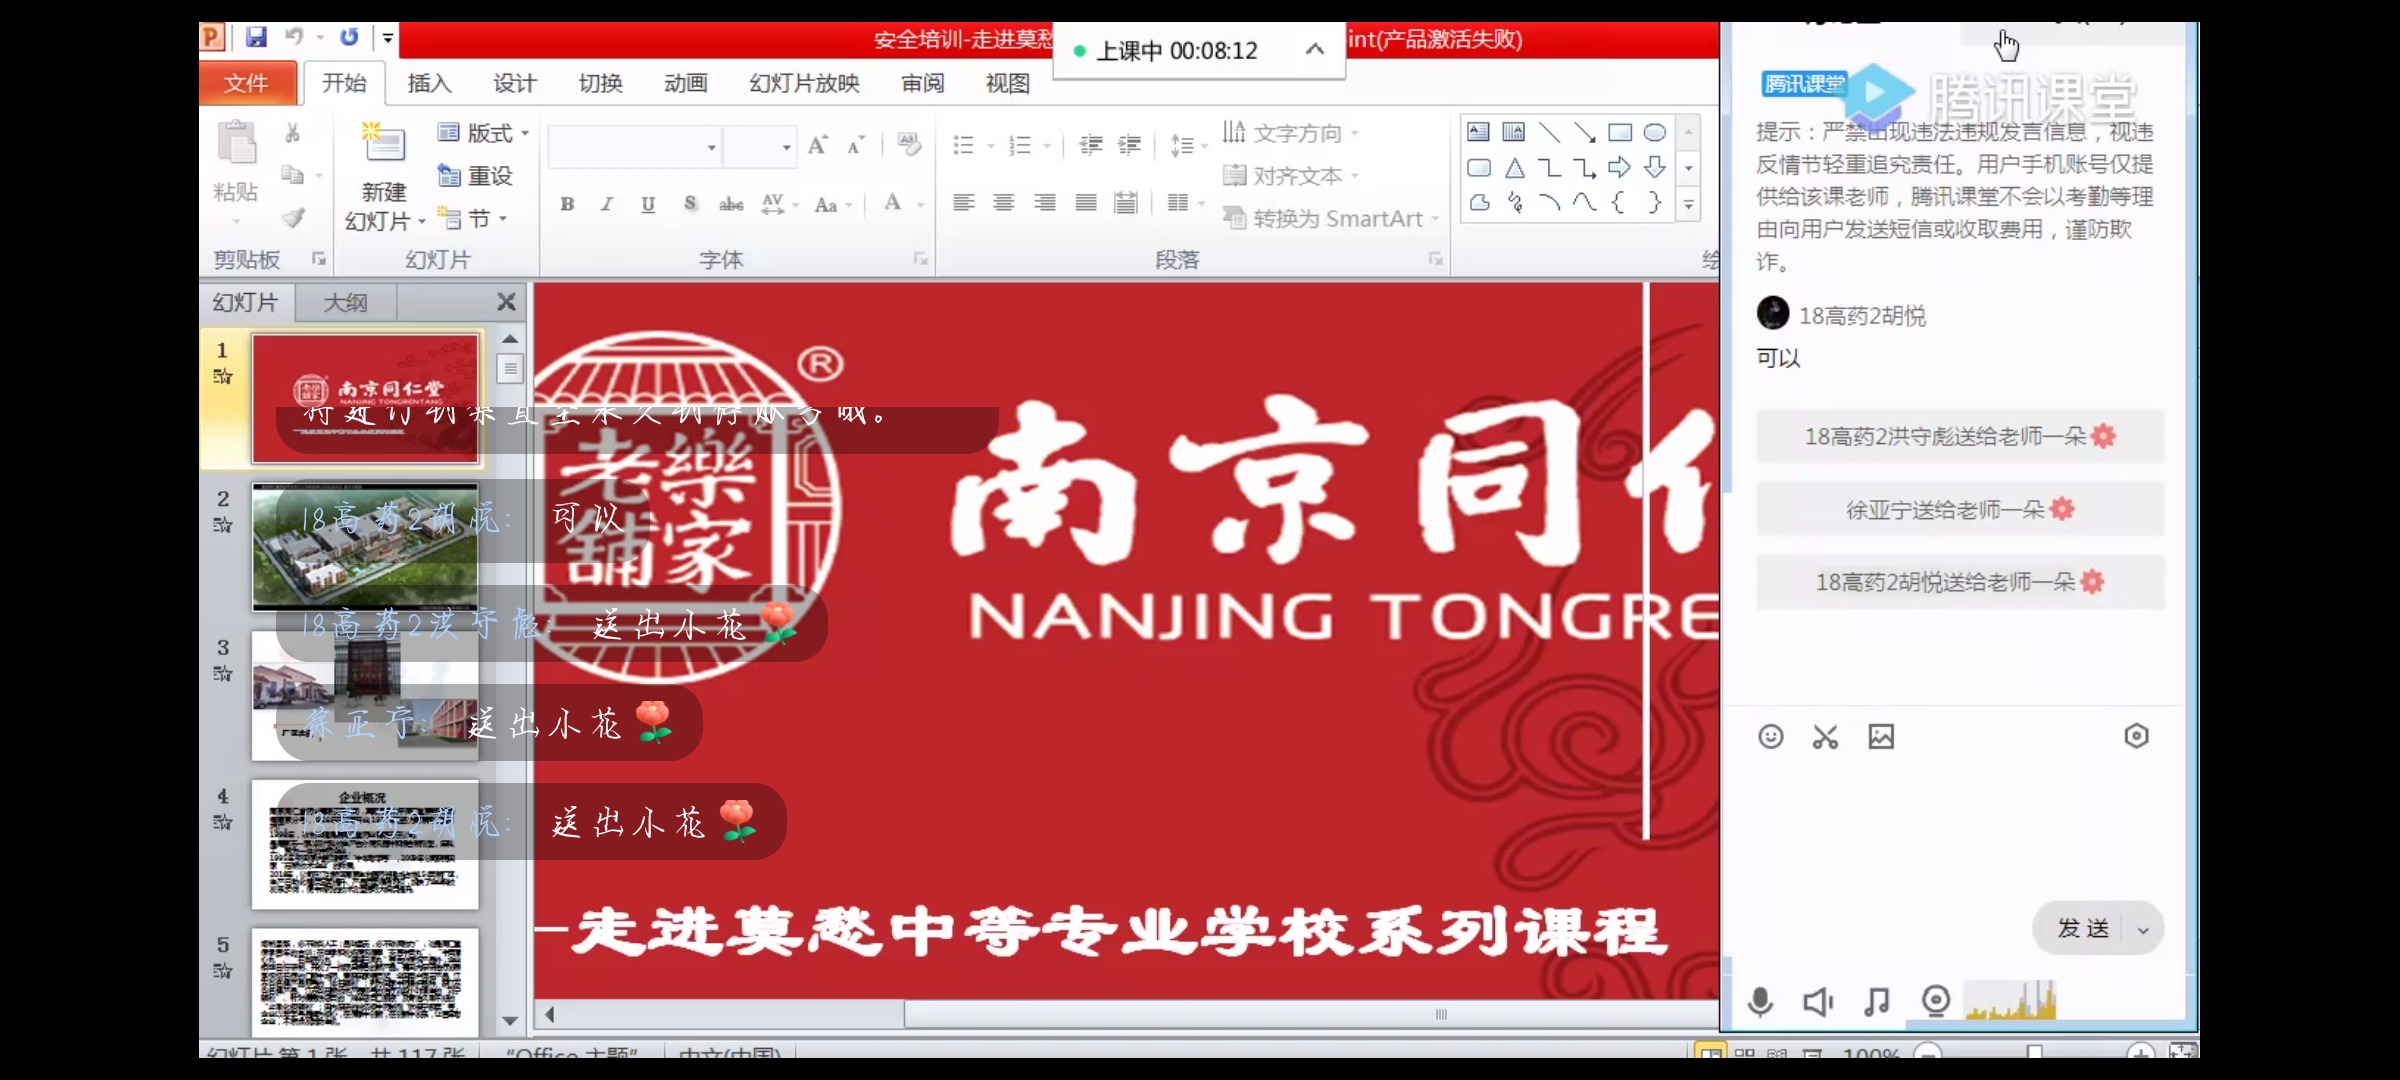2400x1080 pixels.
Task: Switch to Slide Show (幻灯片放映) tab
Action: point(804,83)
